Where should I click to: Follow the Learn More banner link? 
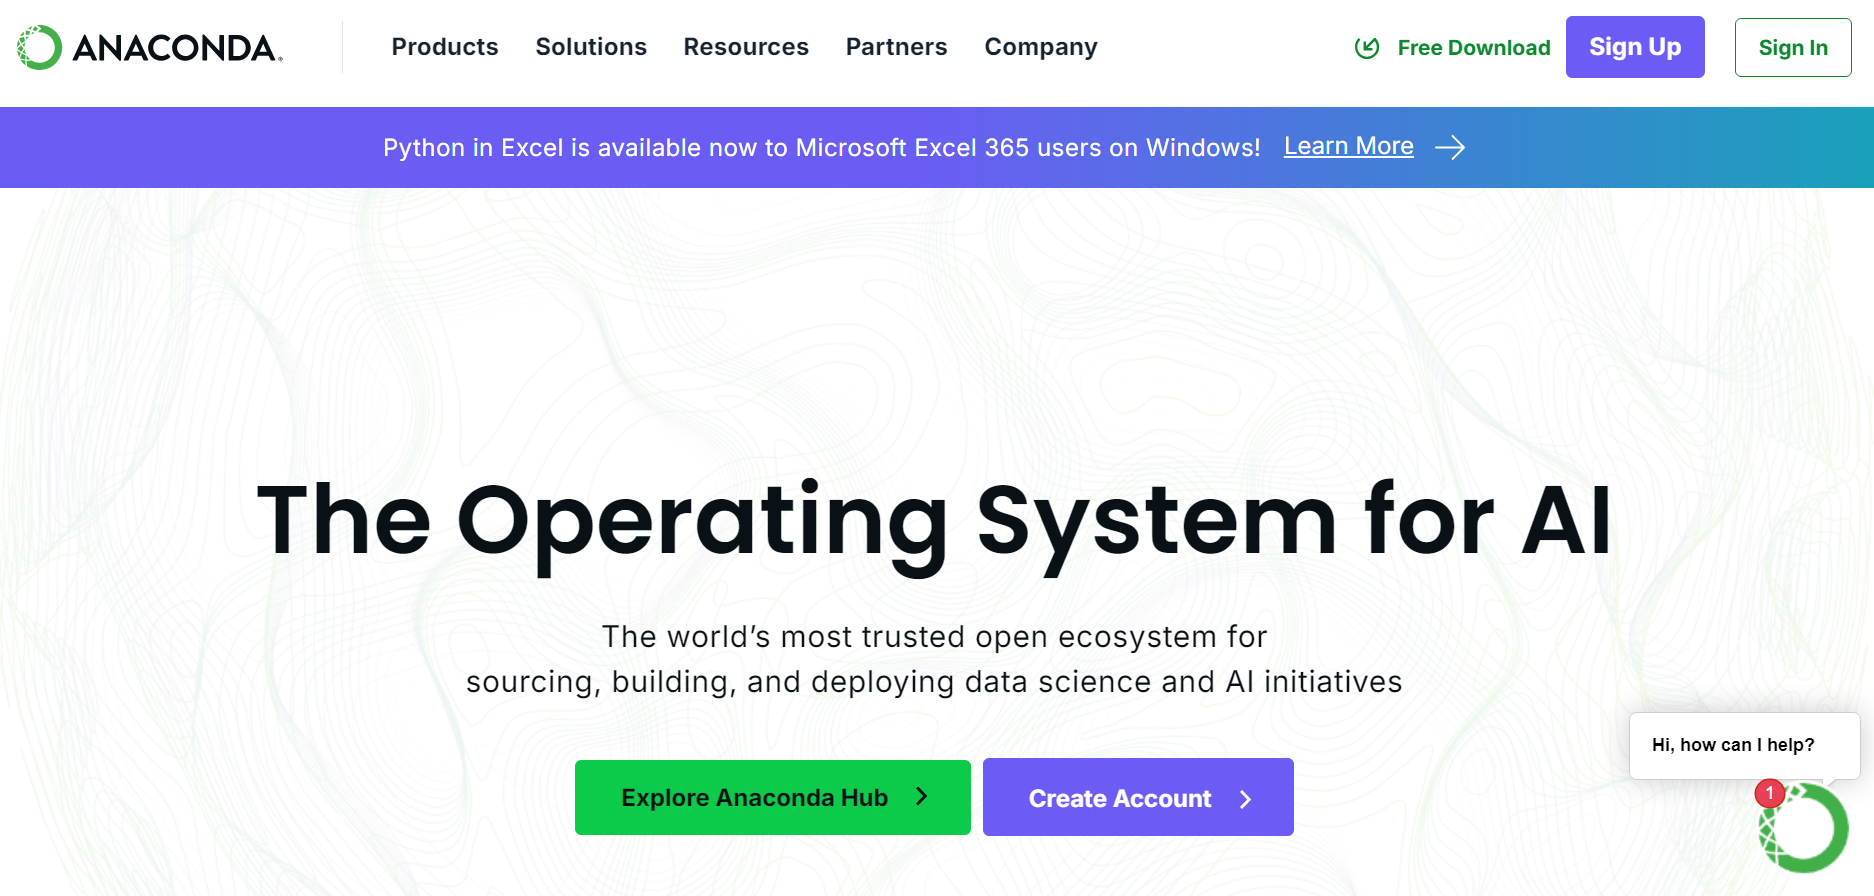click(x=1349, y=146)
